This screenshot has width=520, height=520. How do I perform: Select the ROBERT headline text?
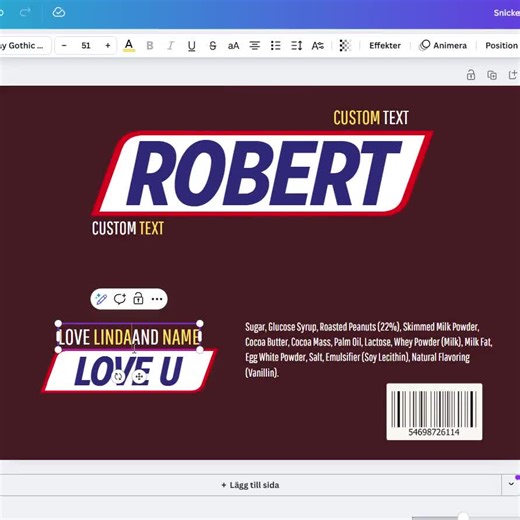click(263, 173)
